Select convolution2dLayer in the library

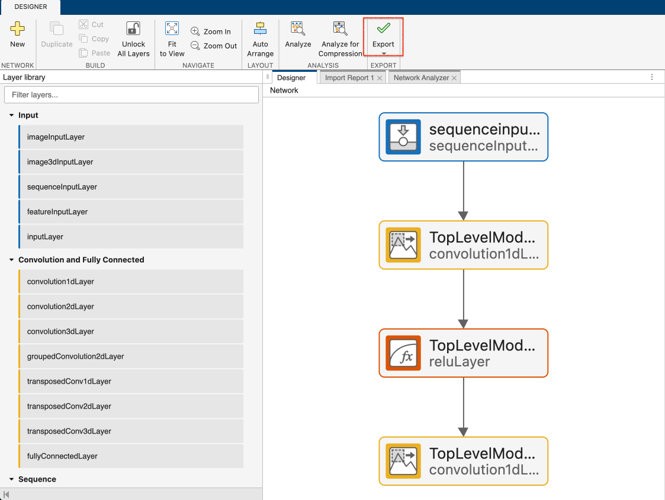[131, 306]
